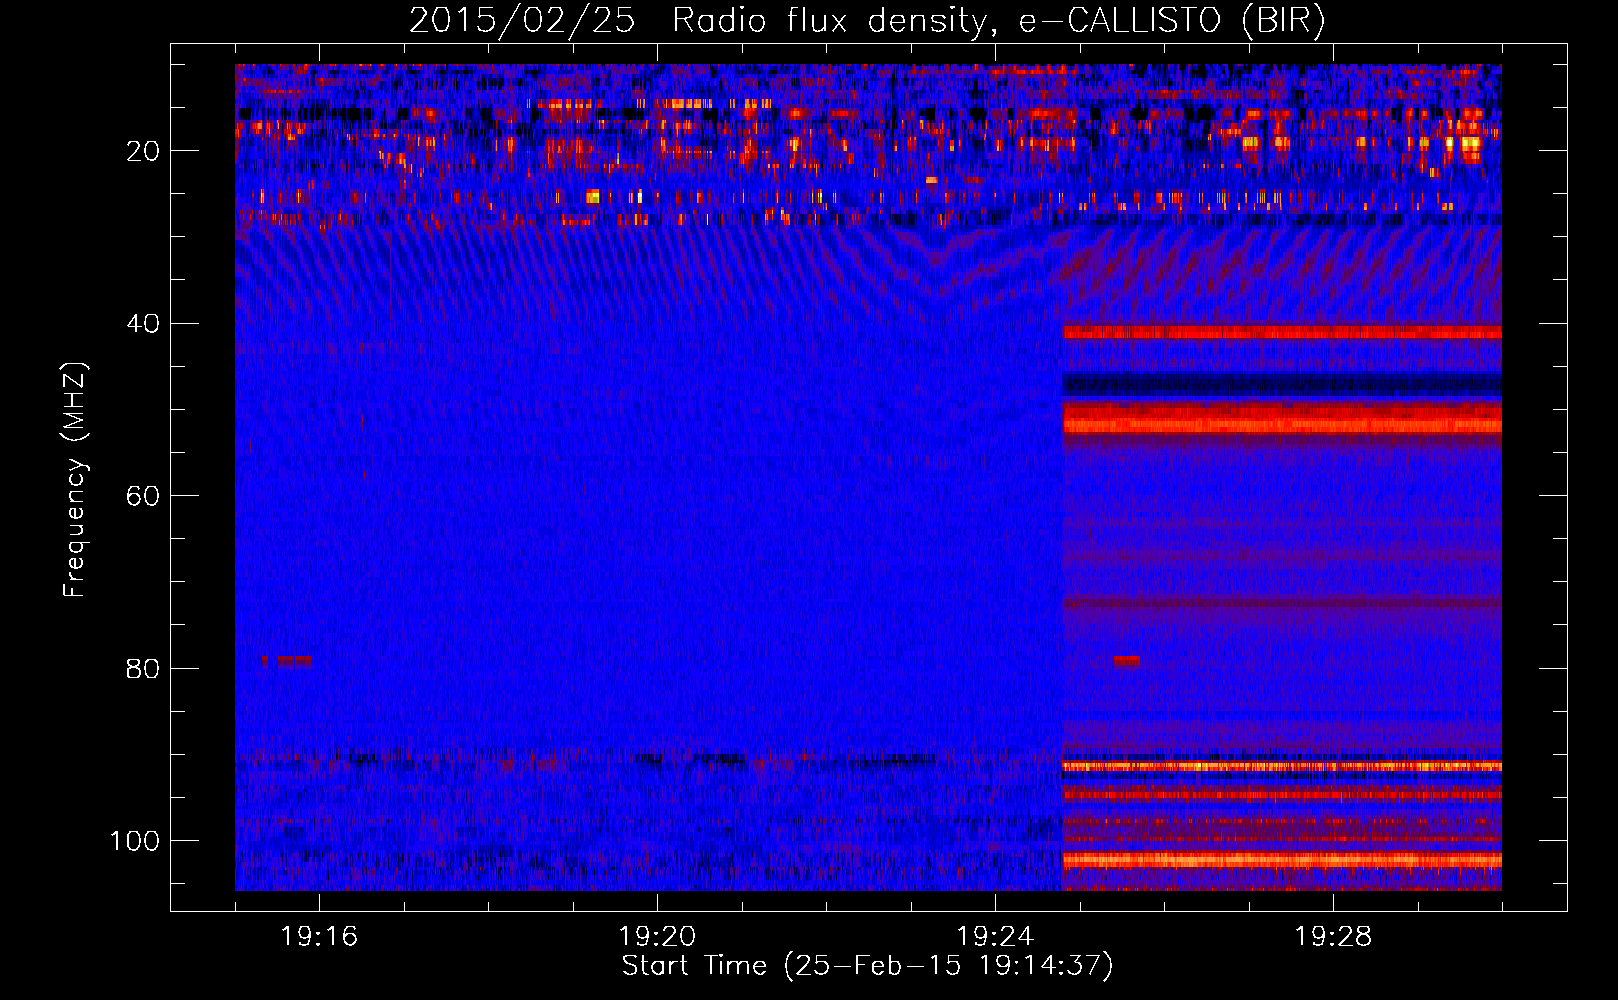Click the frequency tick label '60'

click(143, 496)
